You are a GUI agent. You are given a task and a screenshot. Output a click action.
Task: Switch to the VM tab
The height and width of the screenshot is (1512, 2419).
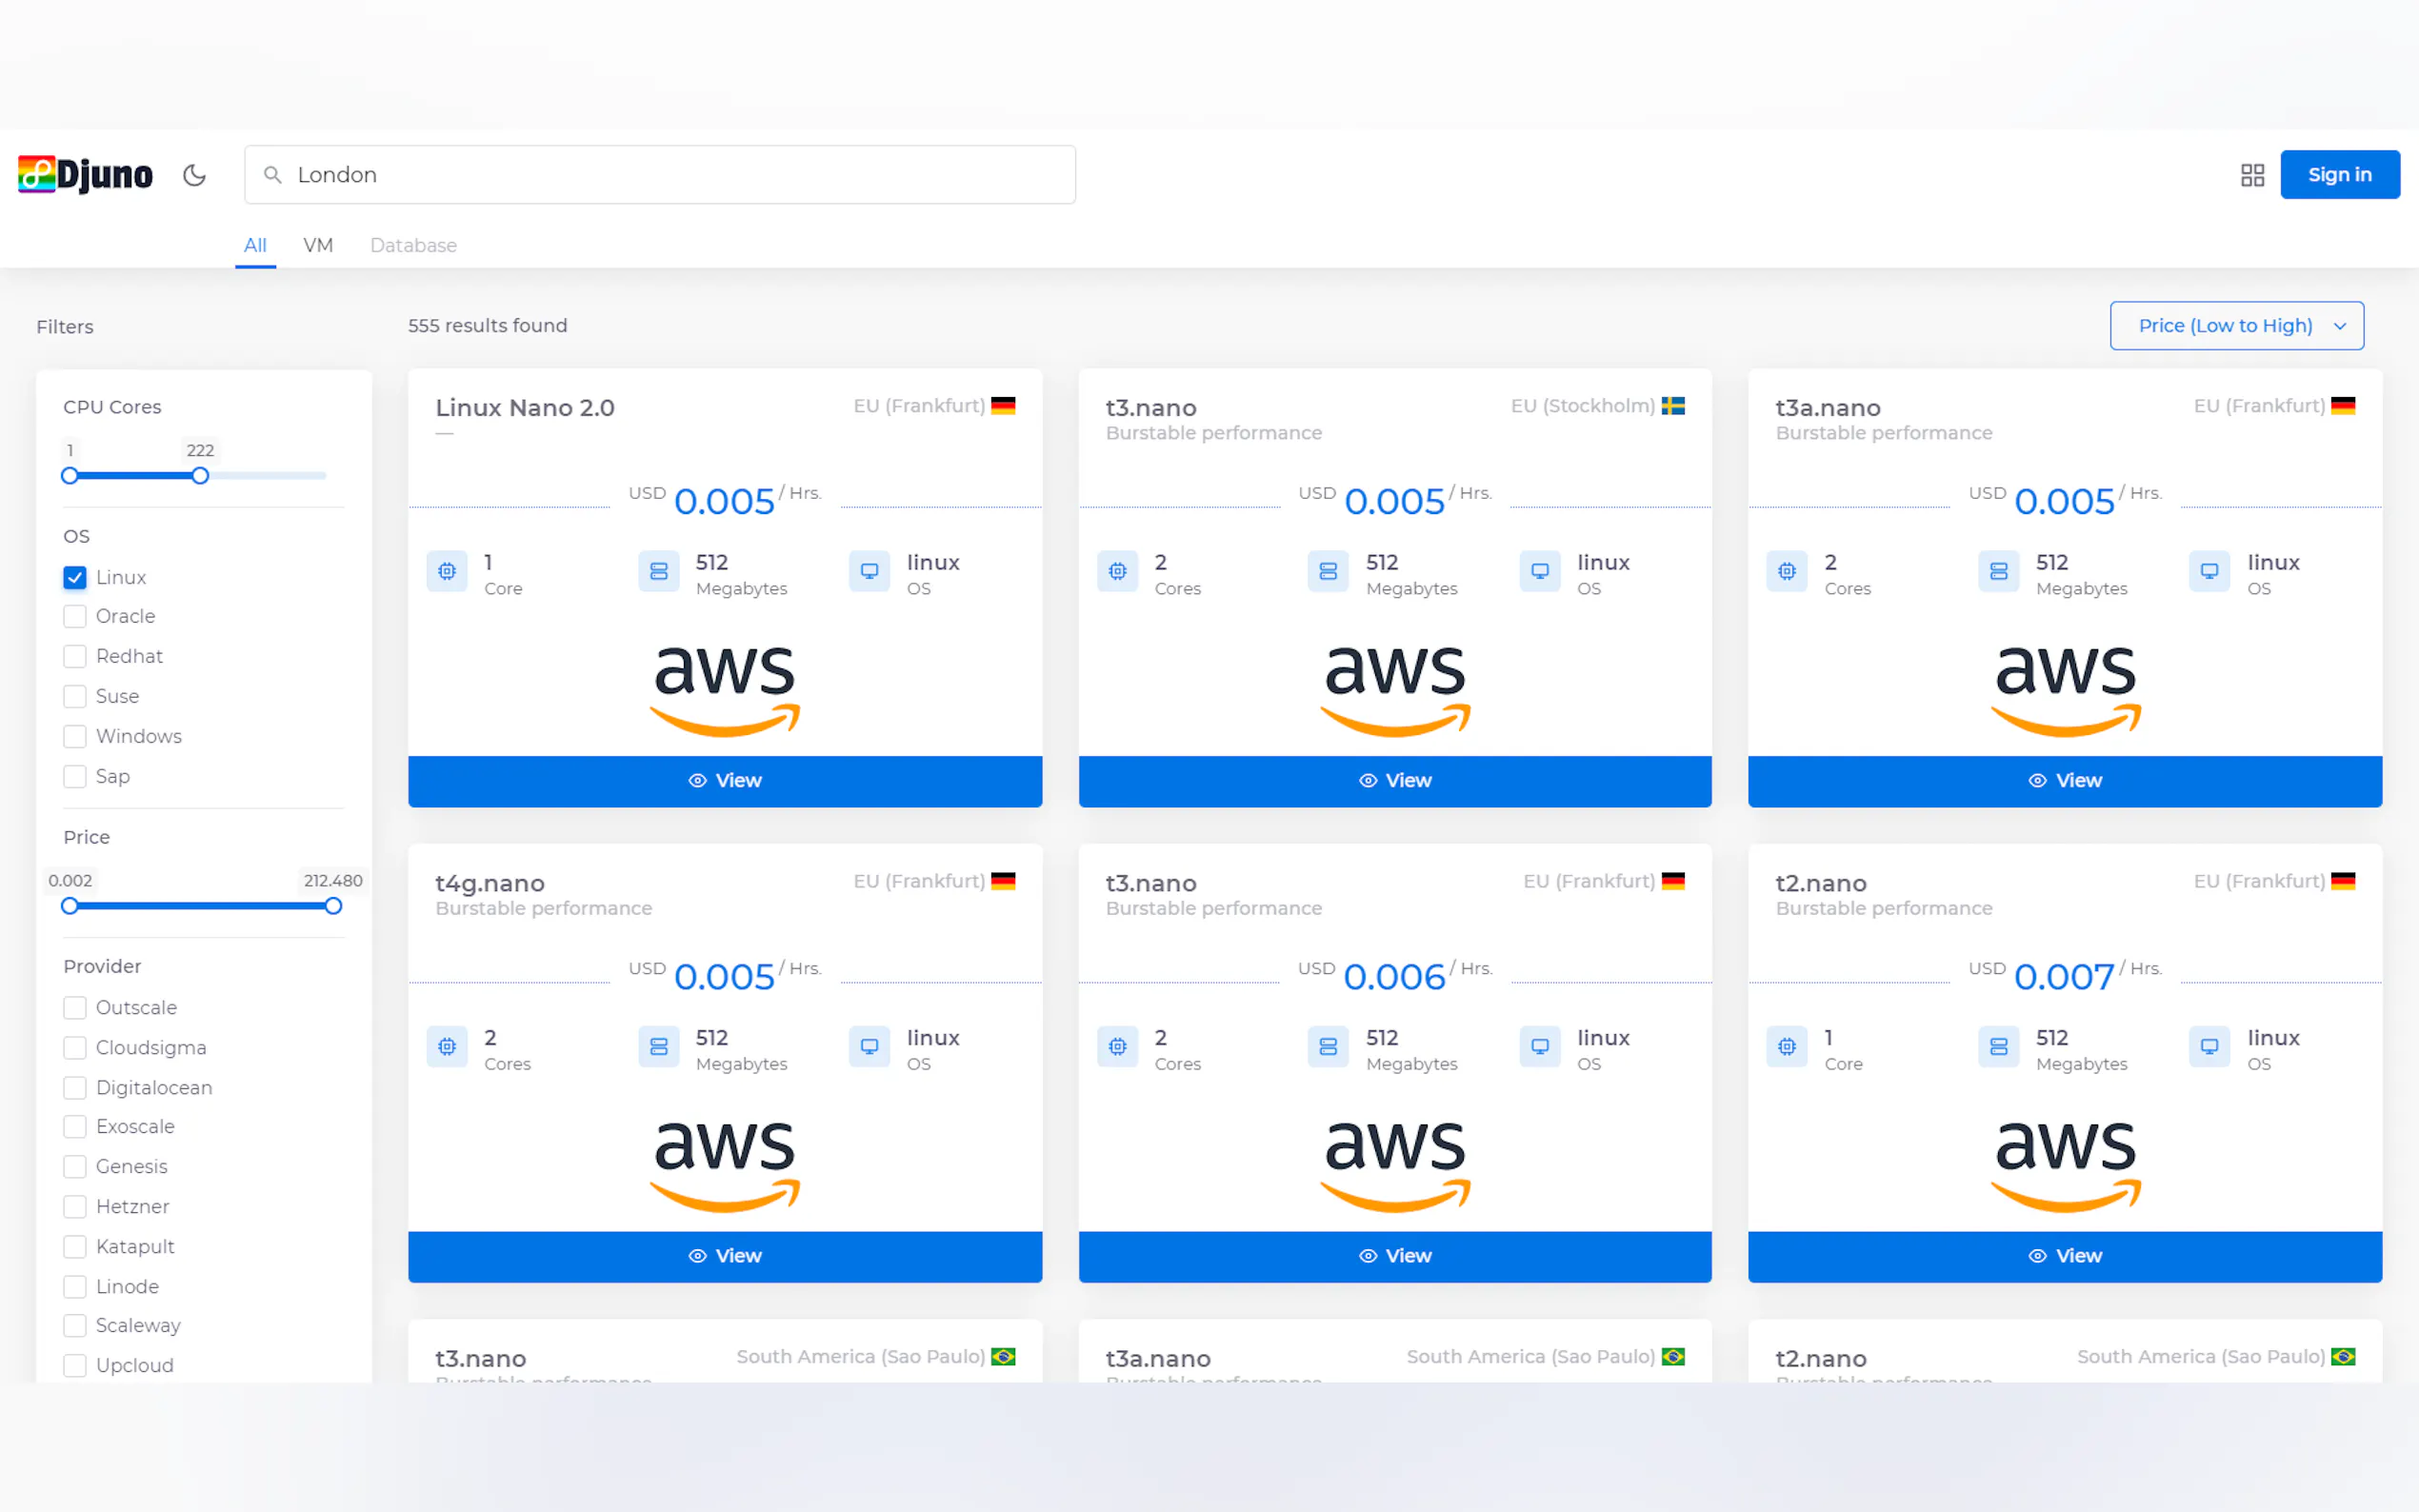click(318, 245)
